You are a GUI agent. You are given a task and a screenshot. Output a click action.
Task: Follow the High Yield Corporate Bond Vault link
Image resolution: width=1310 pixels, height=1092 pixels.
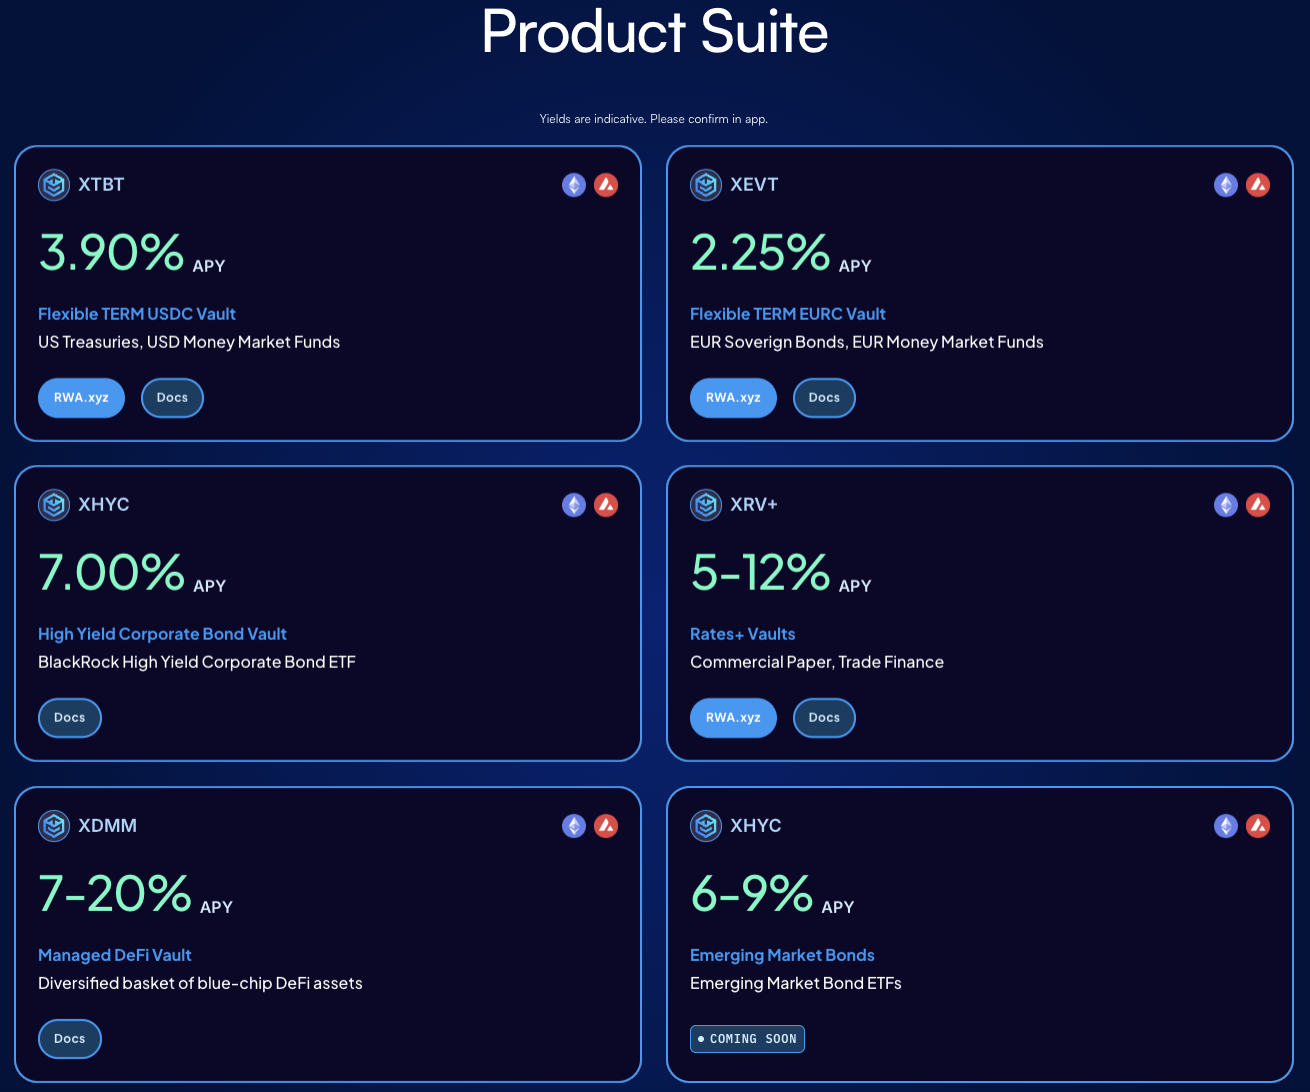point(162,634)
